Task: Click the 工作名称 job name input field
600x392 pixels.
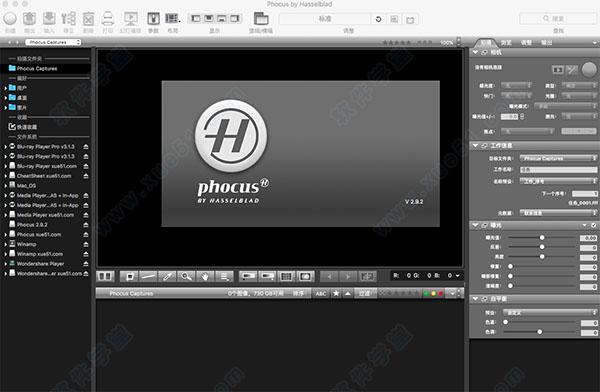Action: point(558,169)
